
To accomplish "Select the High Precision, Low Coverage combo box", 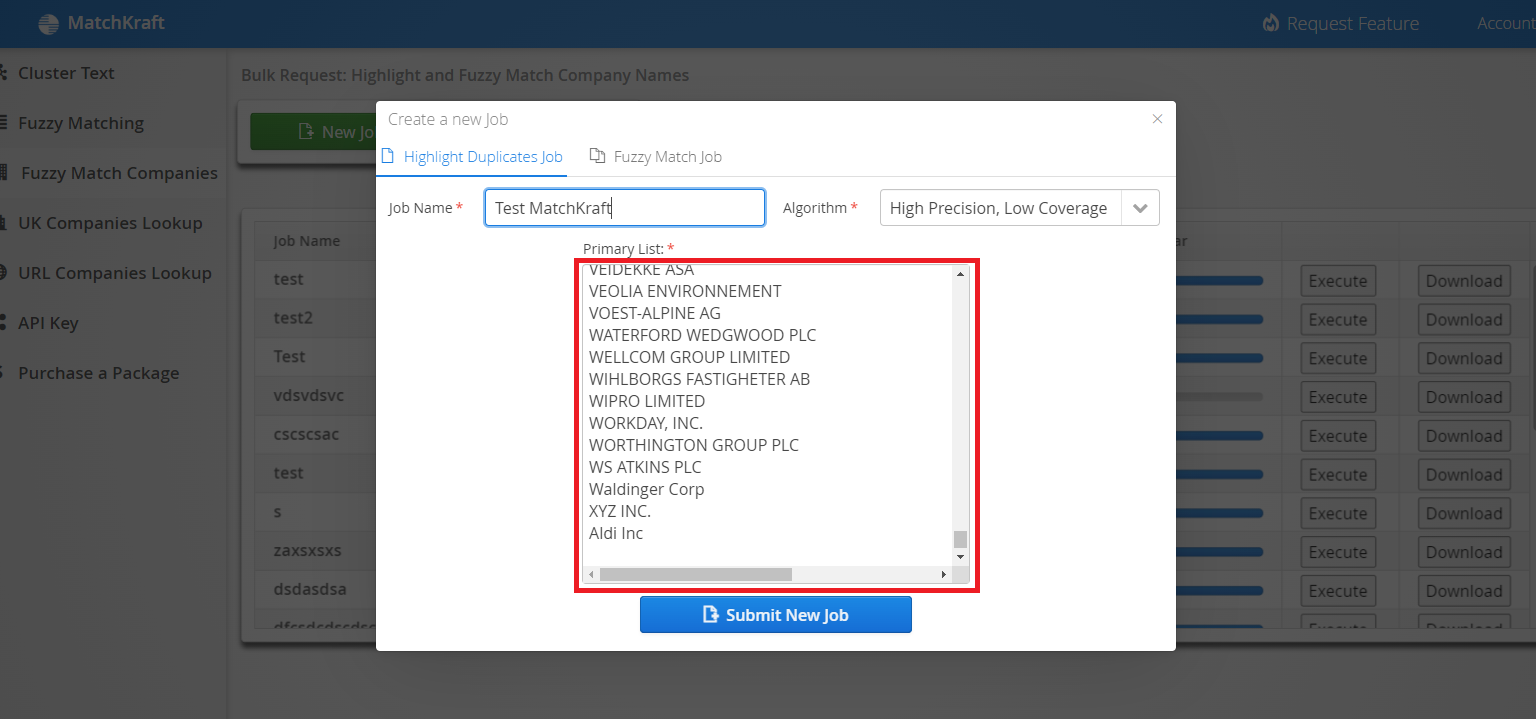I will pos(1019,208).
